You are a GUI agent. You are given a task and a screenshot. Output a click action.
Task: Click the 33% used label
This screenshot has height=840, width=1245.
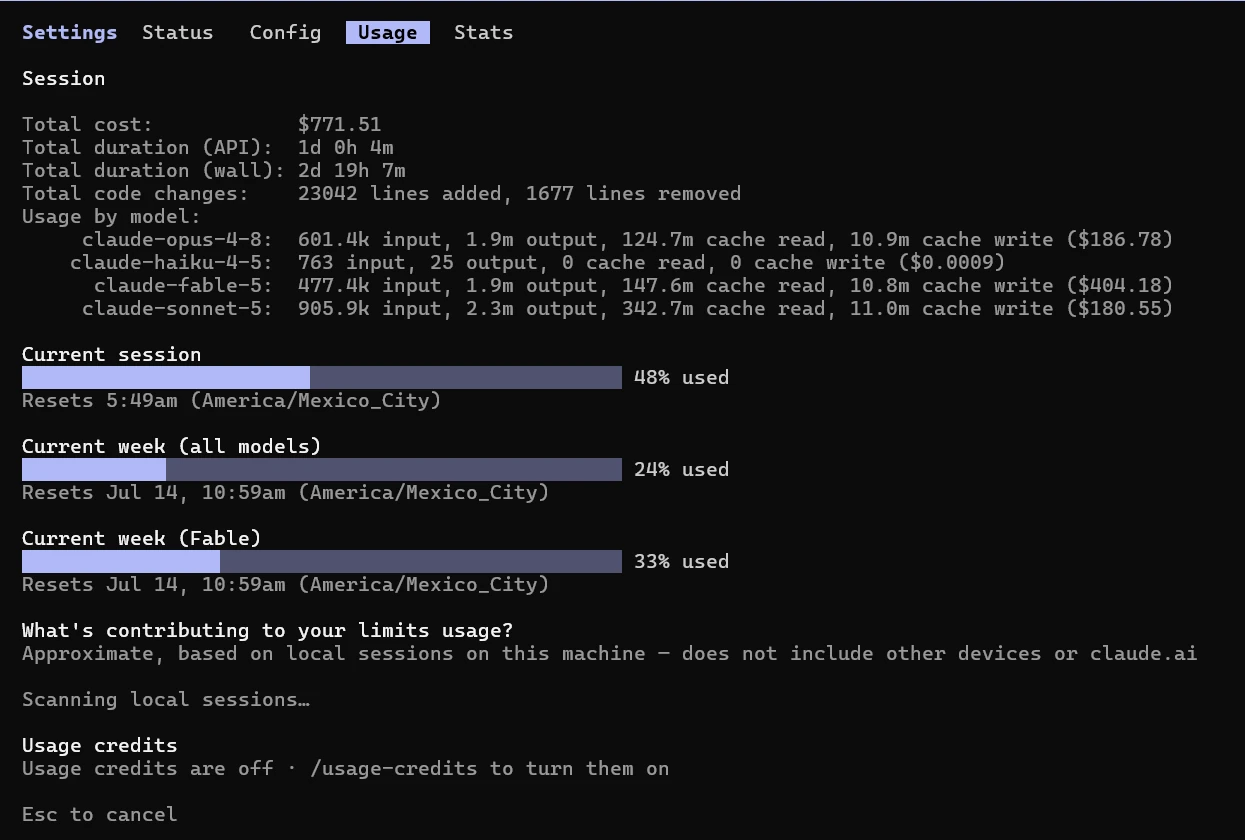point(681,561)
